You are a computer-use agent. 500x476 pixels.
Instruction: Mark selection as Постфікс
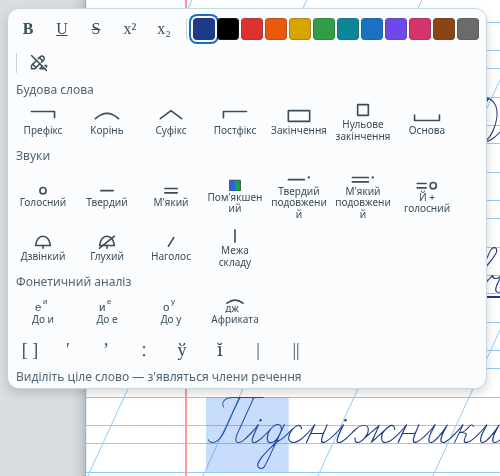coord(235,123)
